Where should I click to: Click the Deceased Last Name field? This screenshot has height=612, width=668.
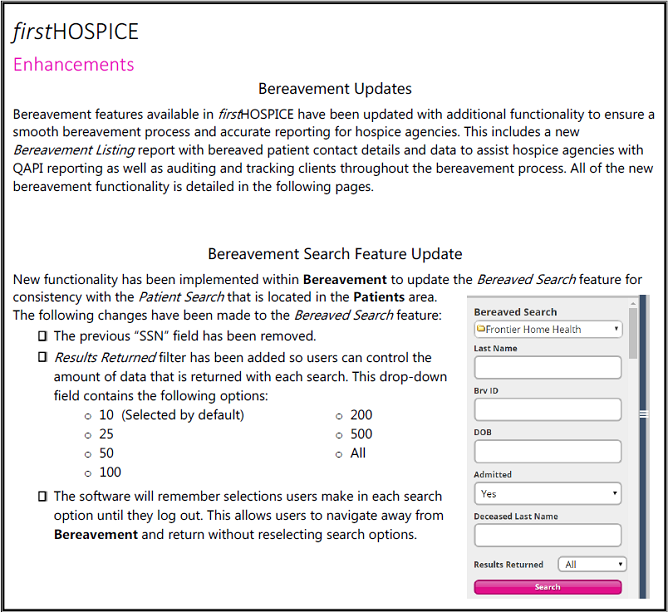tap(547, 535)
